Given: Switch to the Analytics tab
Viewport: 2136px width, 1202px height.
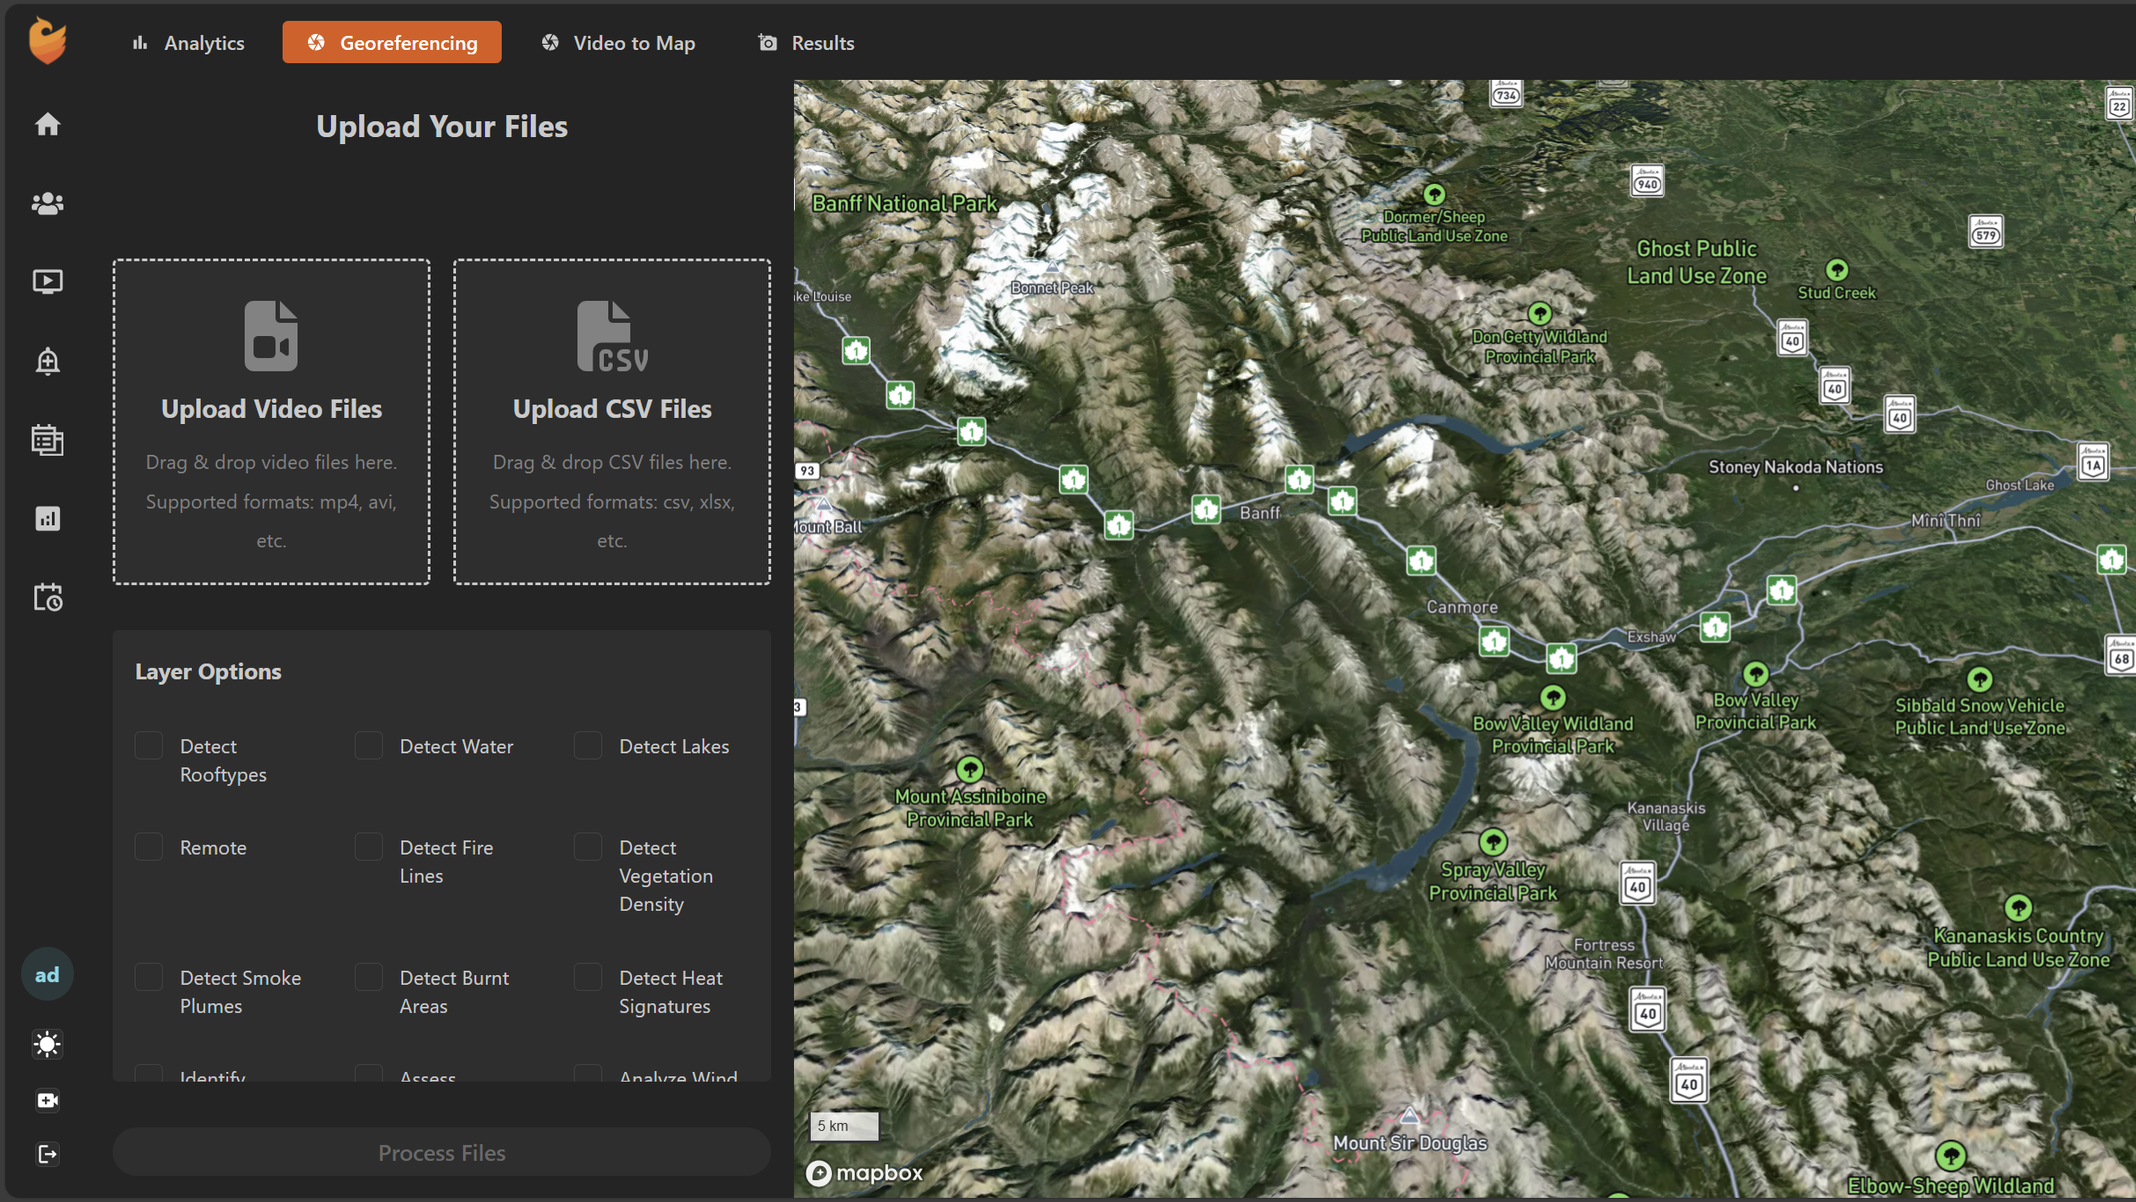Looking at the screenshot, I should tap(188, 43).
